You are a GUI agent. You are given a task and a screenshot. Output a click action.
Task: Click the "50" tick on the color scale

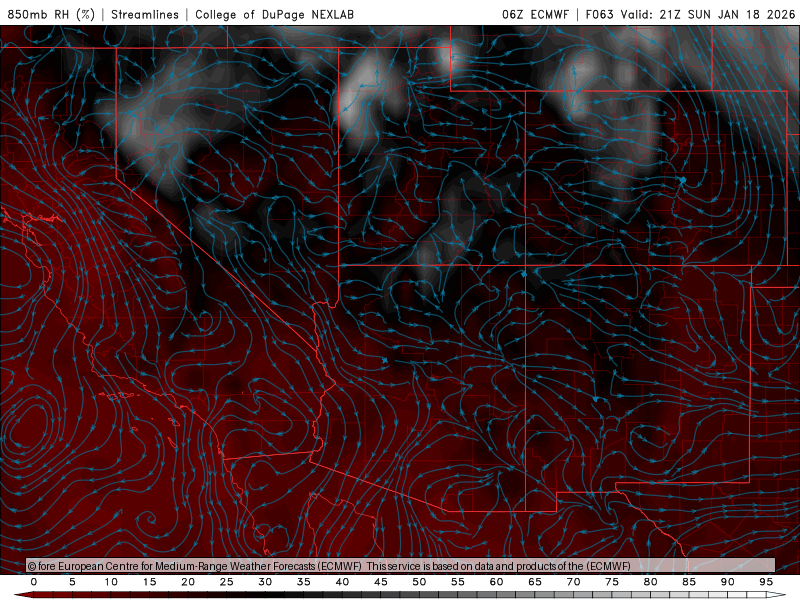click(419, 582)
